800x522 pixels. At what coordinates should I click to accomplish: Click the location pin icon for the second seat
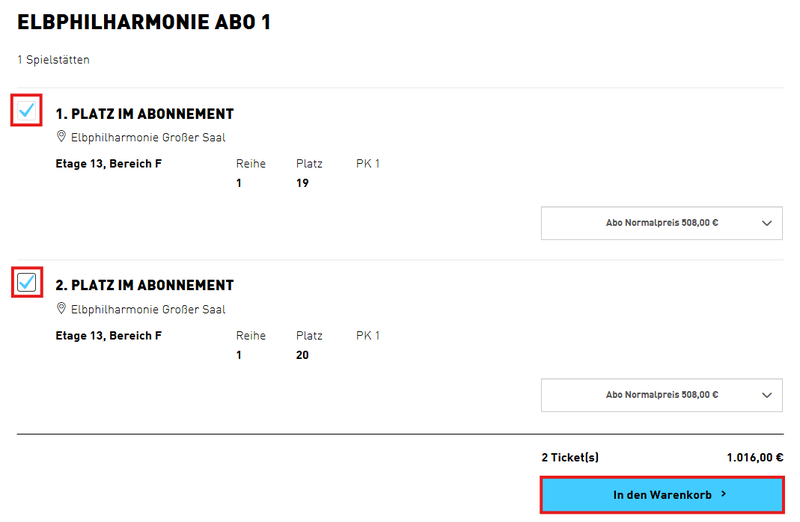coord(61,309)
